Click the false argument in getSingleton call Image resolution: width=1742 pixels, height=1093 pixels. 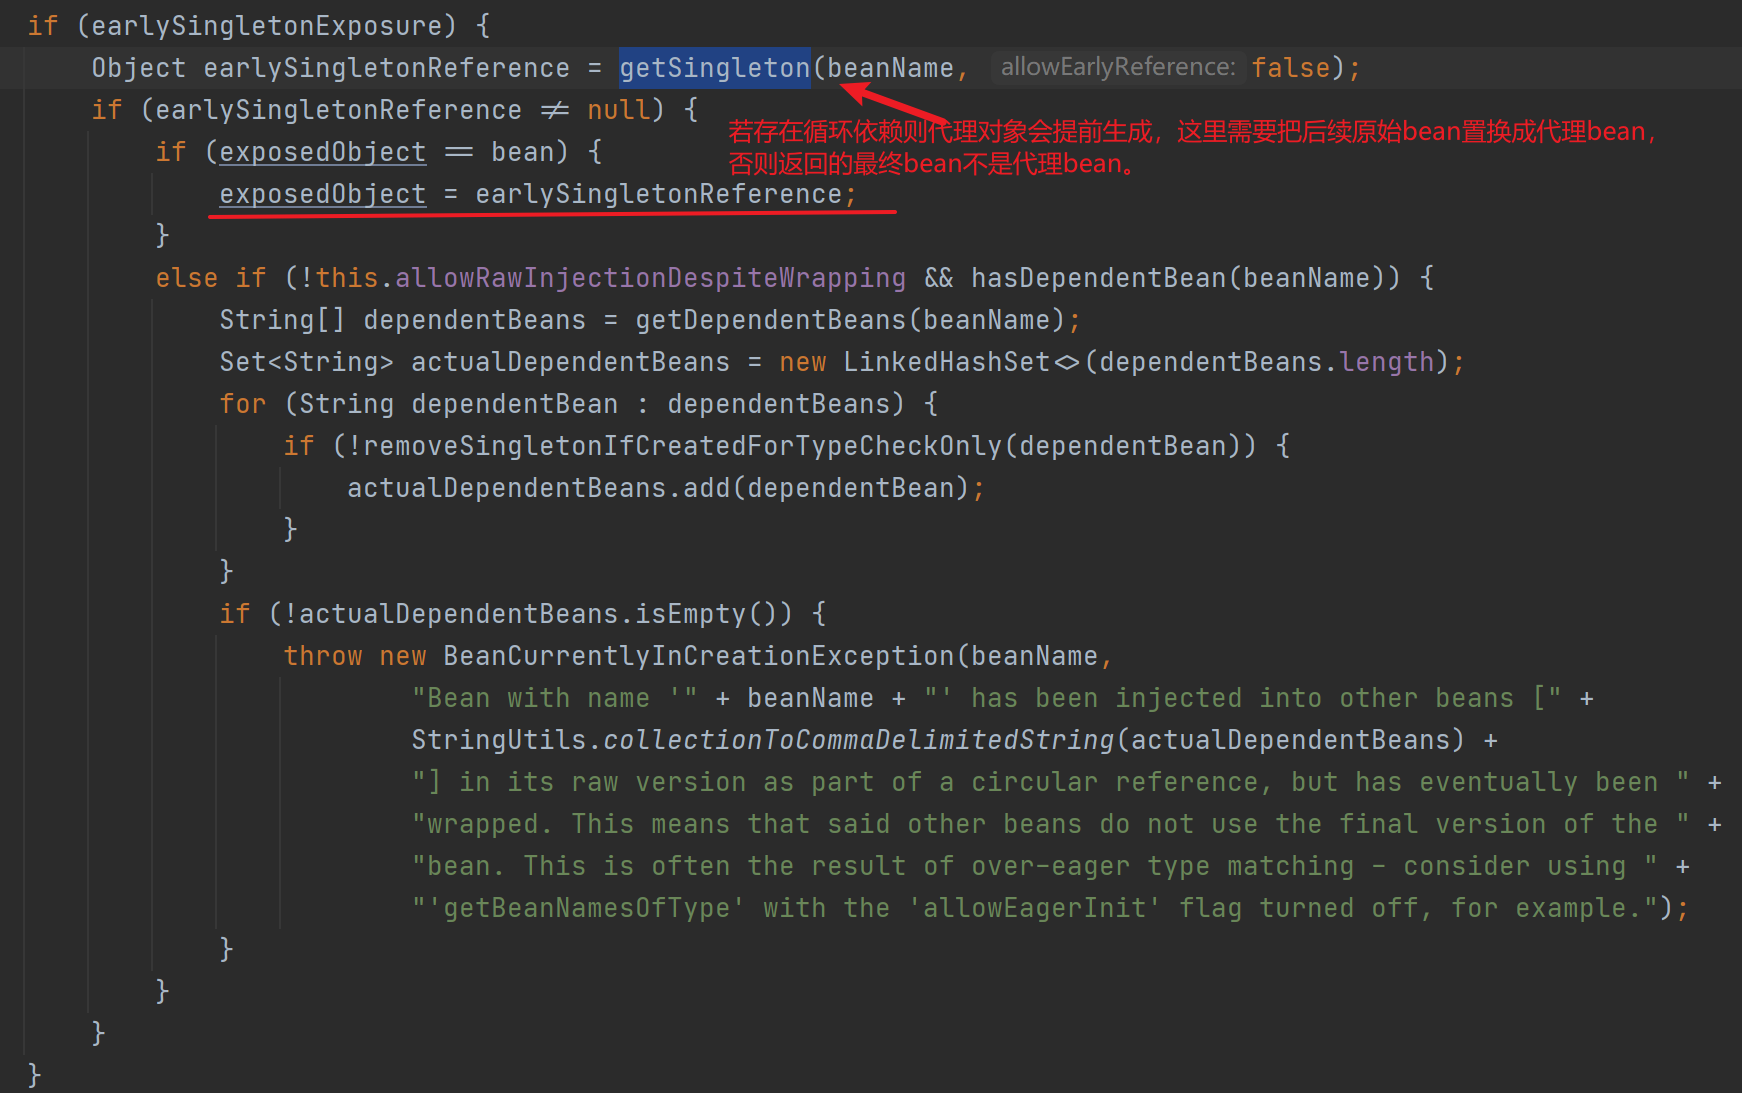[1290, 68]
